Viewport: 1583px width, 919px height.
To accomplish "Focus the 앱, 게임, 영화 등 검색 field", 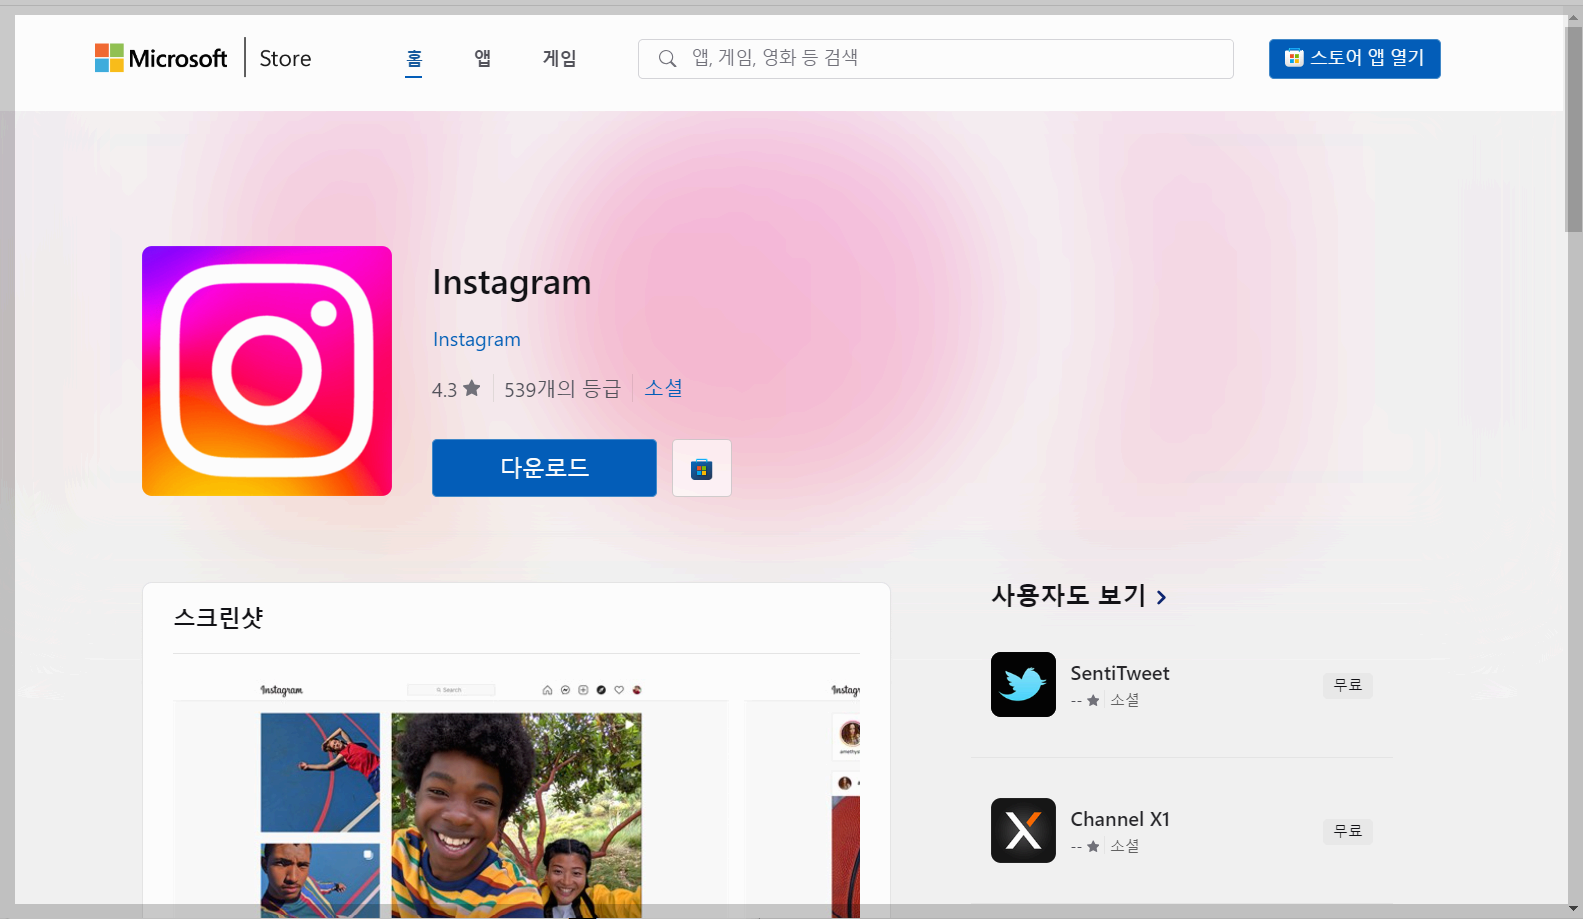I will pos(935,58).
